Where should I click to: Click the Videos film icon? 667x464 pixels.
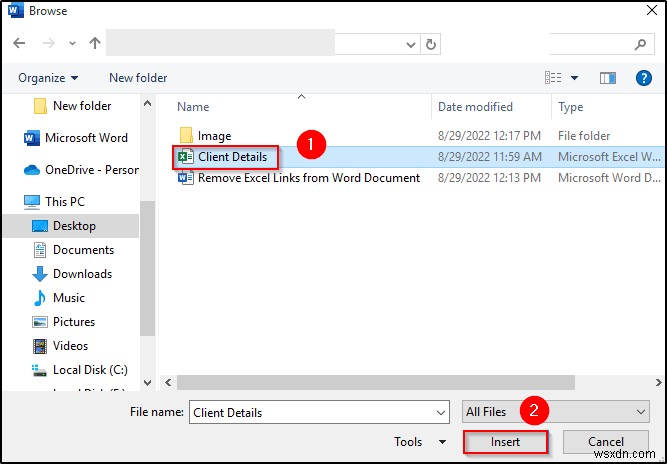coord(40,346)
